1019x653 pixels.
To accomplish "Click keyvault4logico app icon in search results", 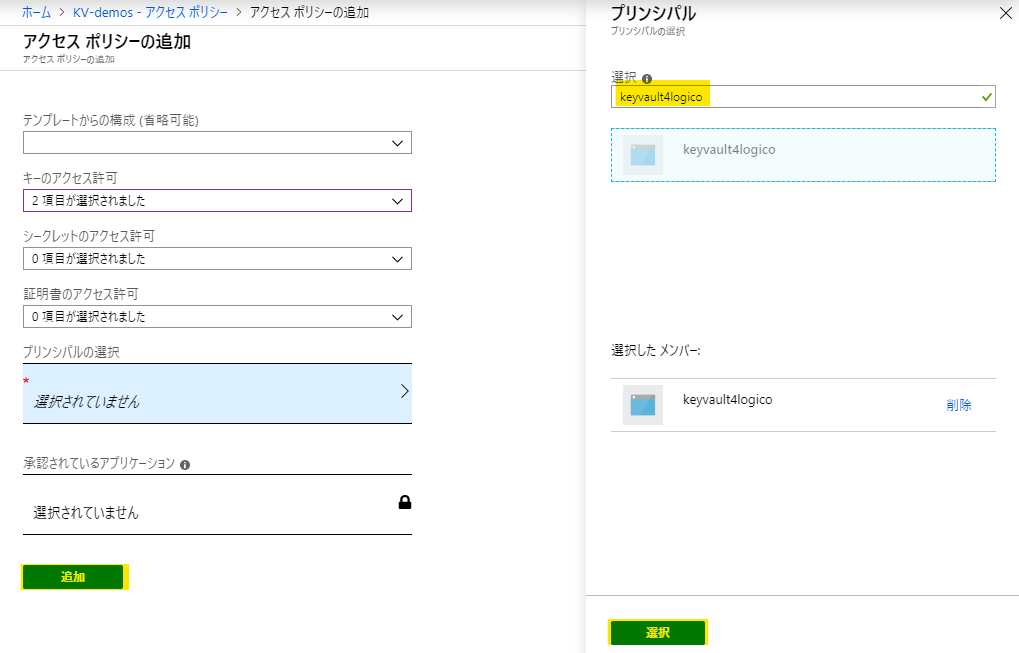I will point(642,155).
